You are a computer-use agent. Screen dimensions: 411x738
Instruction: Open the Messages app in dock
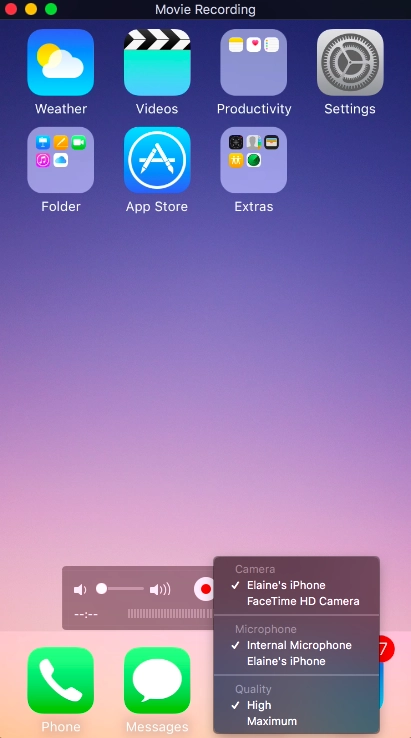(157, 680)
